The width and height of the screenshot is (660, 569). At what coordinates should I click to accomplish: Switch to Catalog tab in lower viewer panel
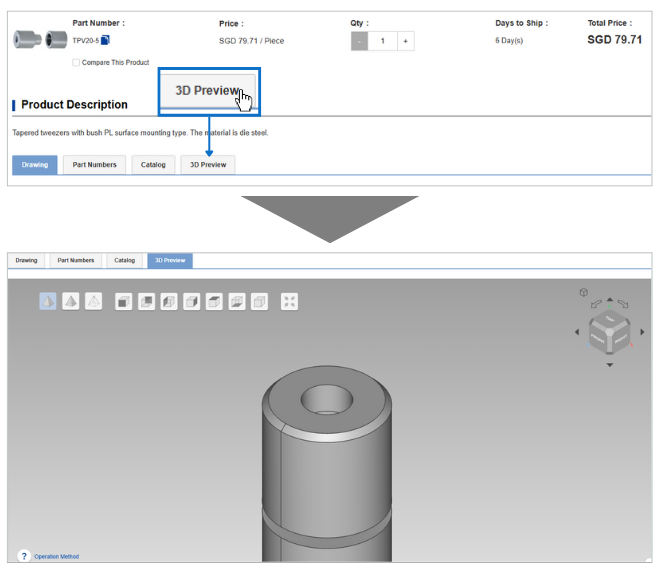[124, 260]
